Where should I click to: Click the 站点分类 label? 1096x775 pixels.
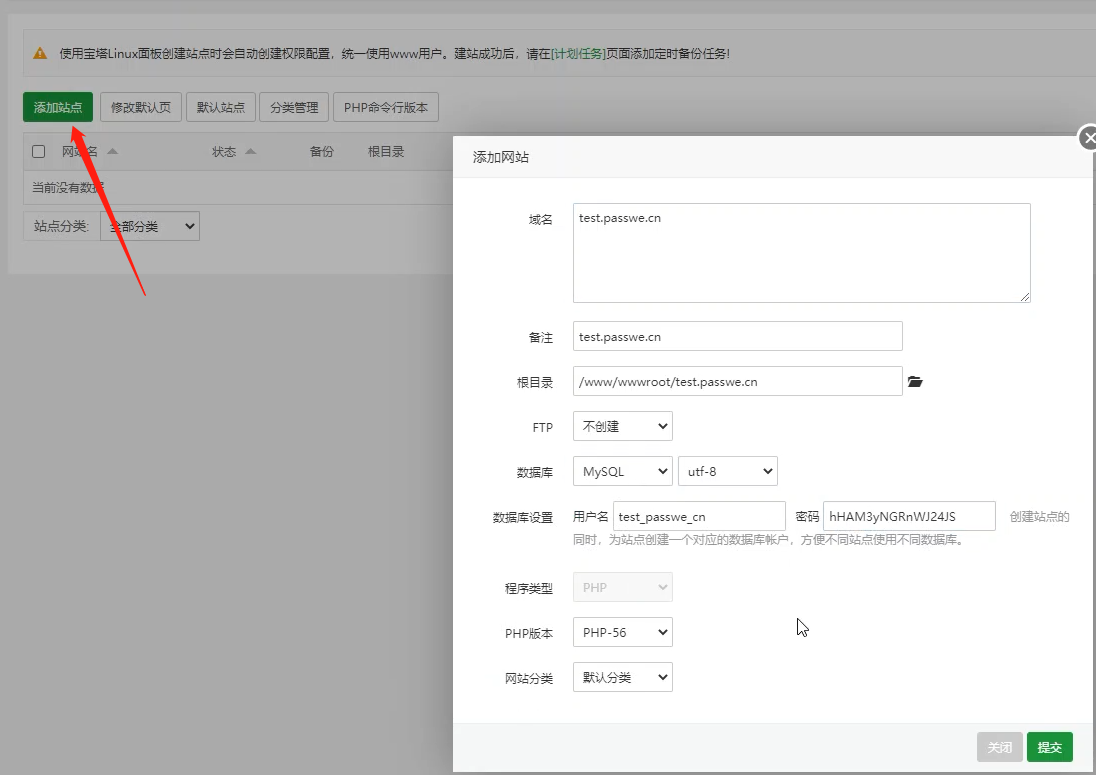tap(62, 226)
